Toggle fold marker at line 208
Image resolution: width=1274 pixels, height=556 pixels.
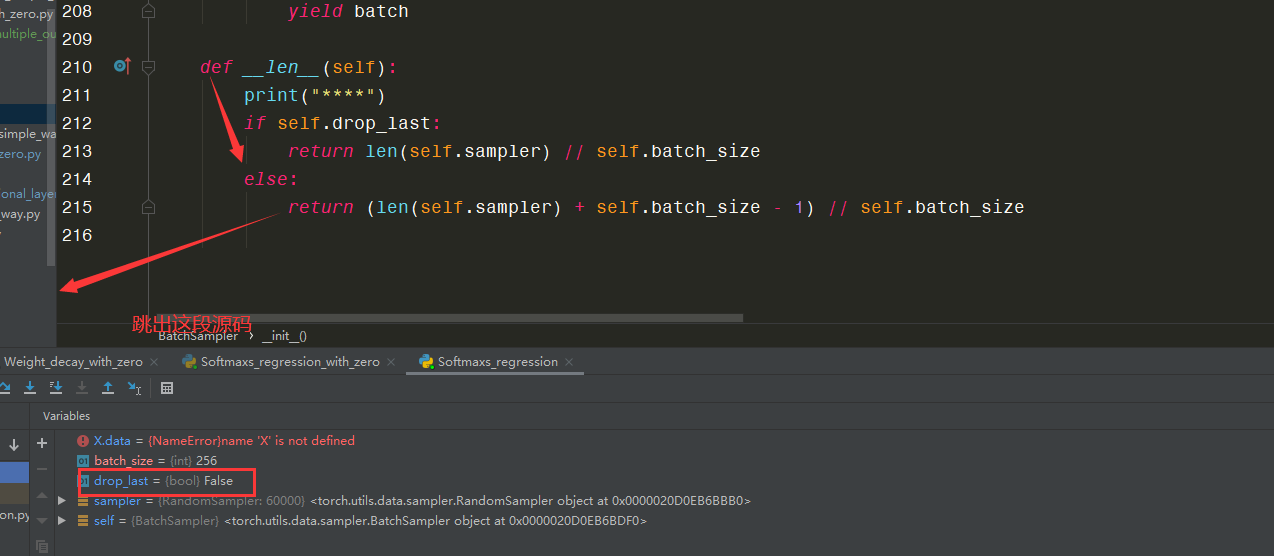(x=149, y=11)
